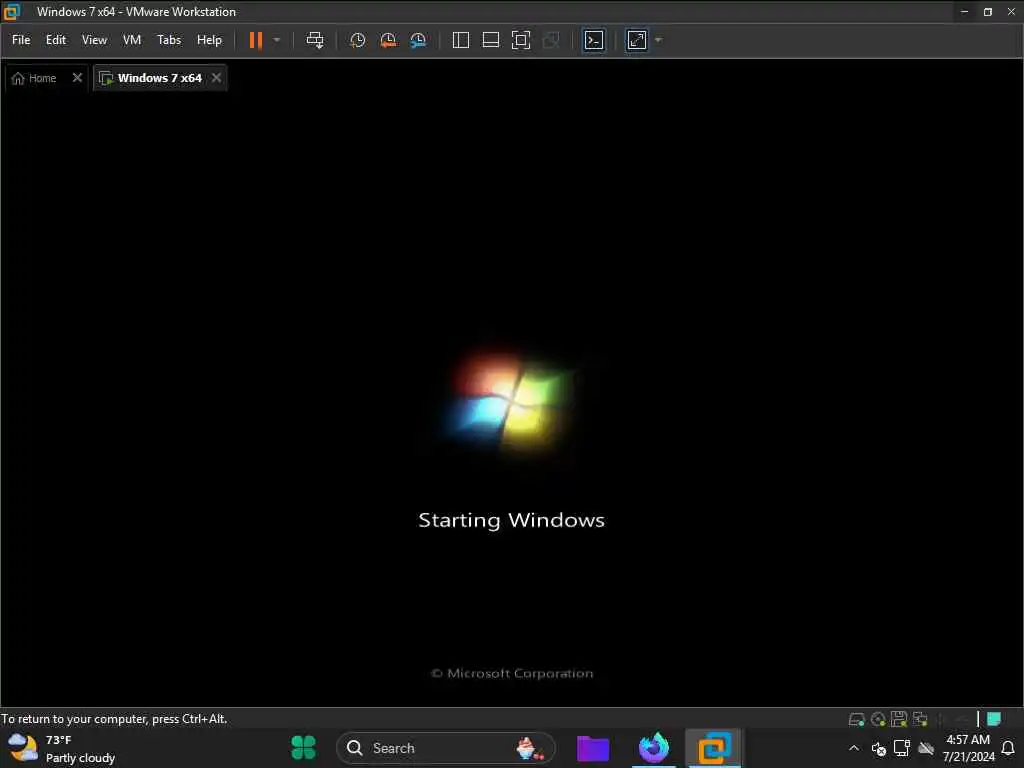Toggle the console view button
Screen dimensions: 1024x768
click(x=594, y=40)
